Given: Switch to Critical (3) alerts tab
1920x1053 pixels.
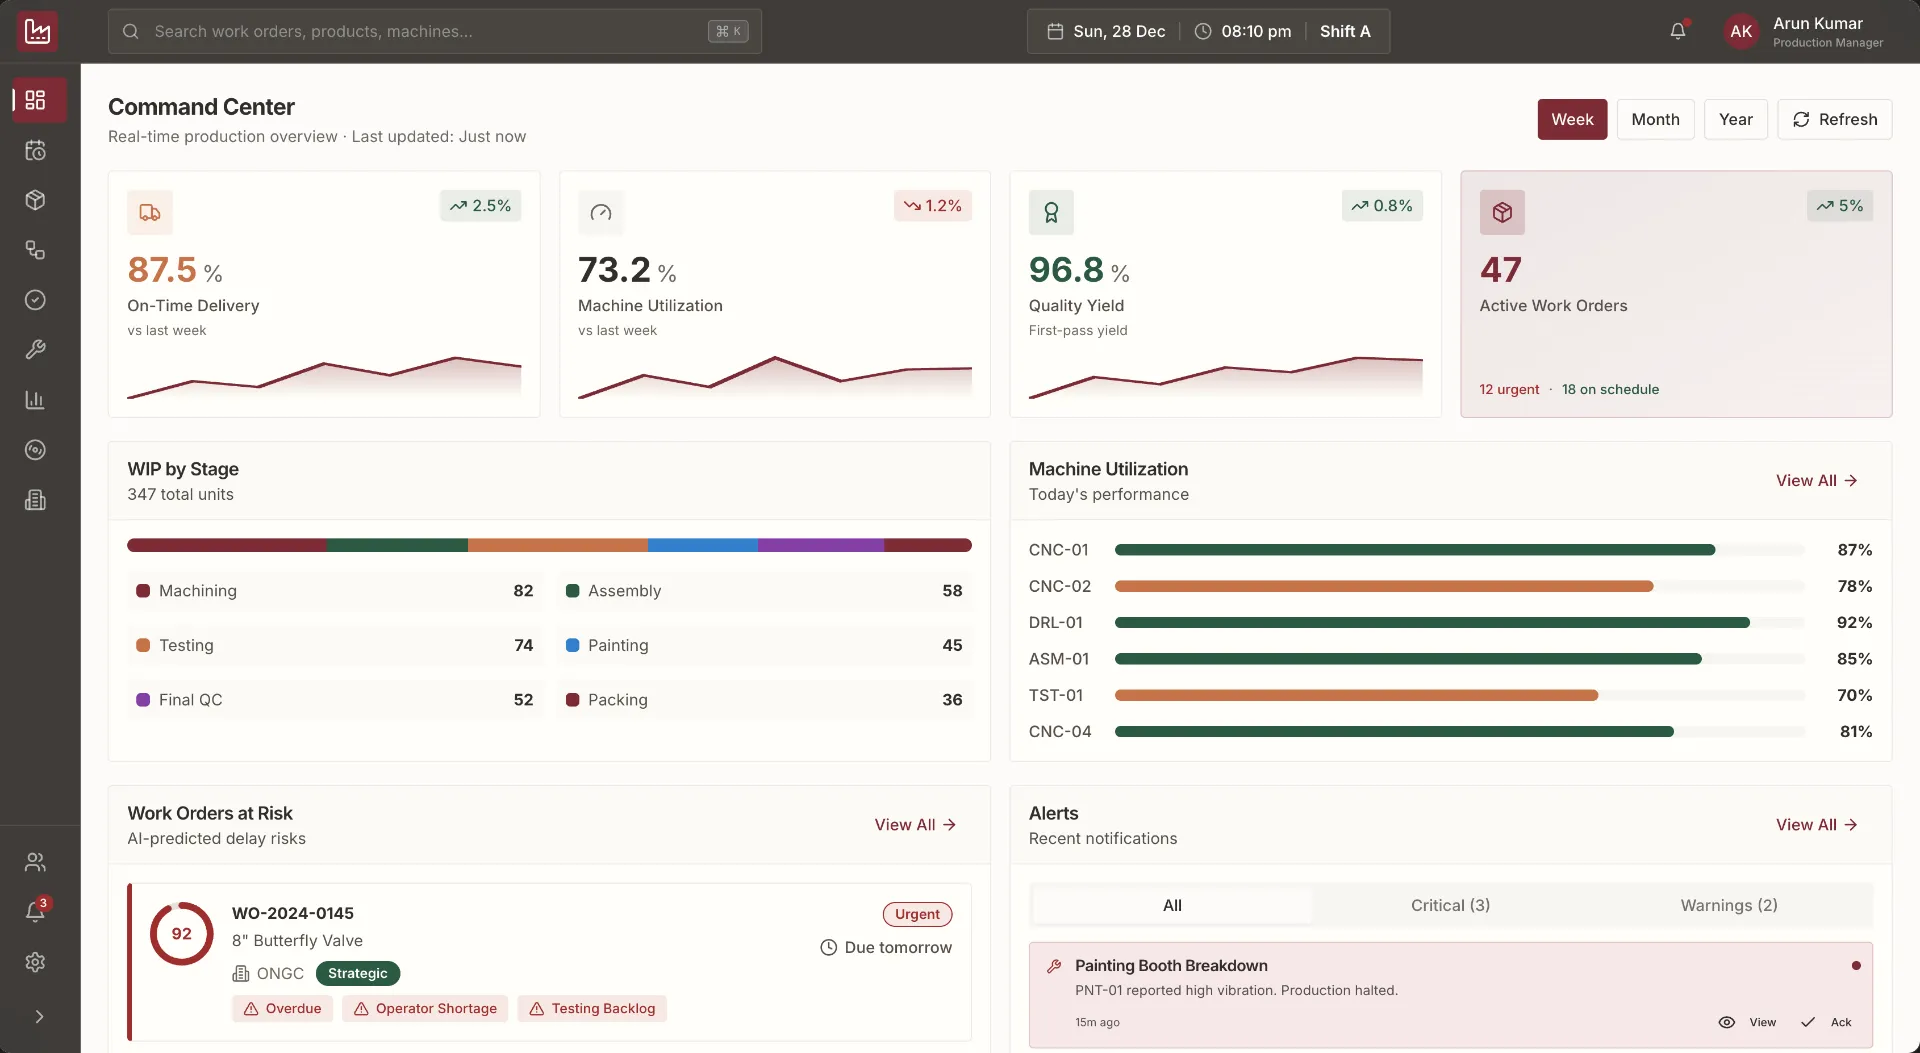Looking at the screenshot, I should (x=1450, y=905).
